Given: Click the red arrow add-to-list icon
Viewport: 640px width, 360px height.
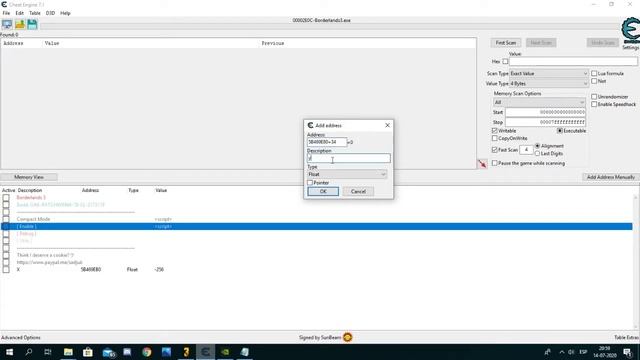Looking at the screenshot, I should point(482,164).
